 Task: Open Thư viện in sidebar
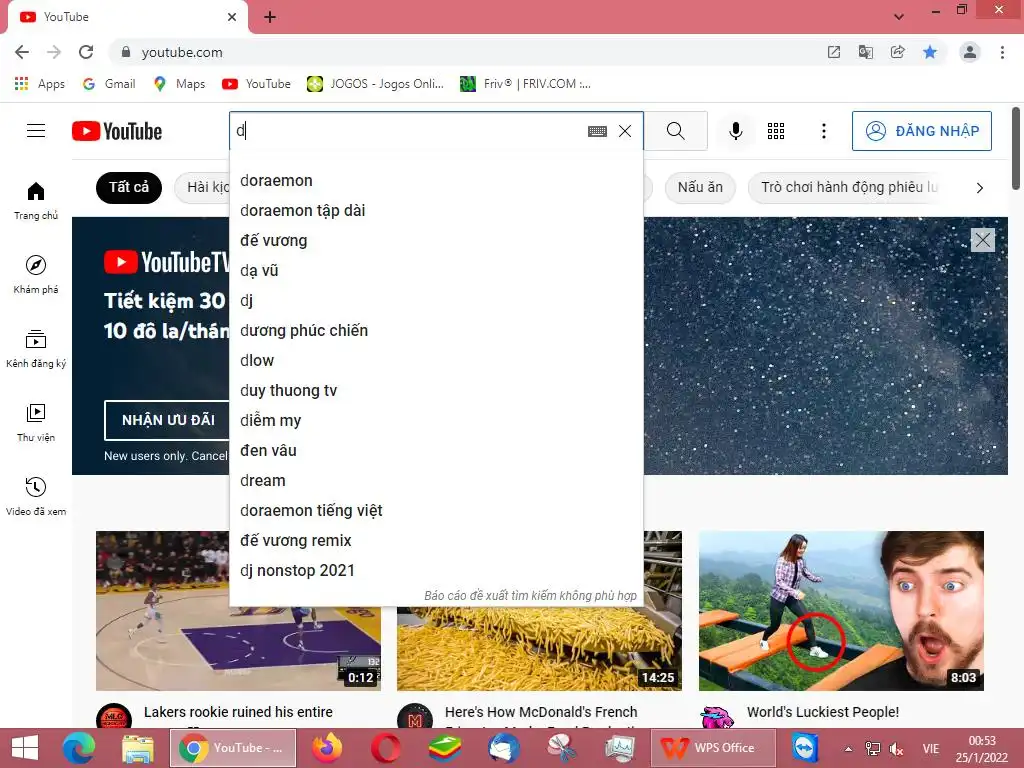(x=36, y=423)
